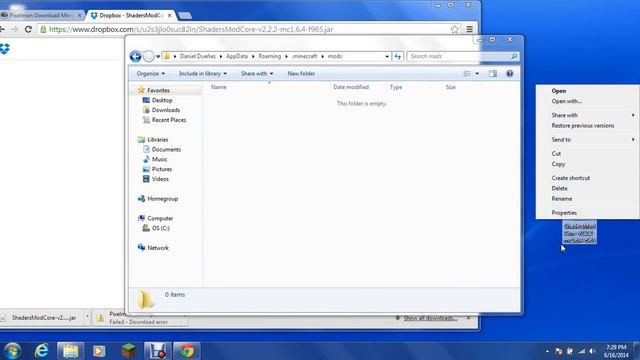Choose Open with... in the context menu

(567, 101)
